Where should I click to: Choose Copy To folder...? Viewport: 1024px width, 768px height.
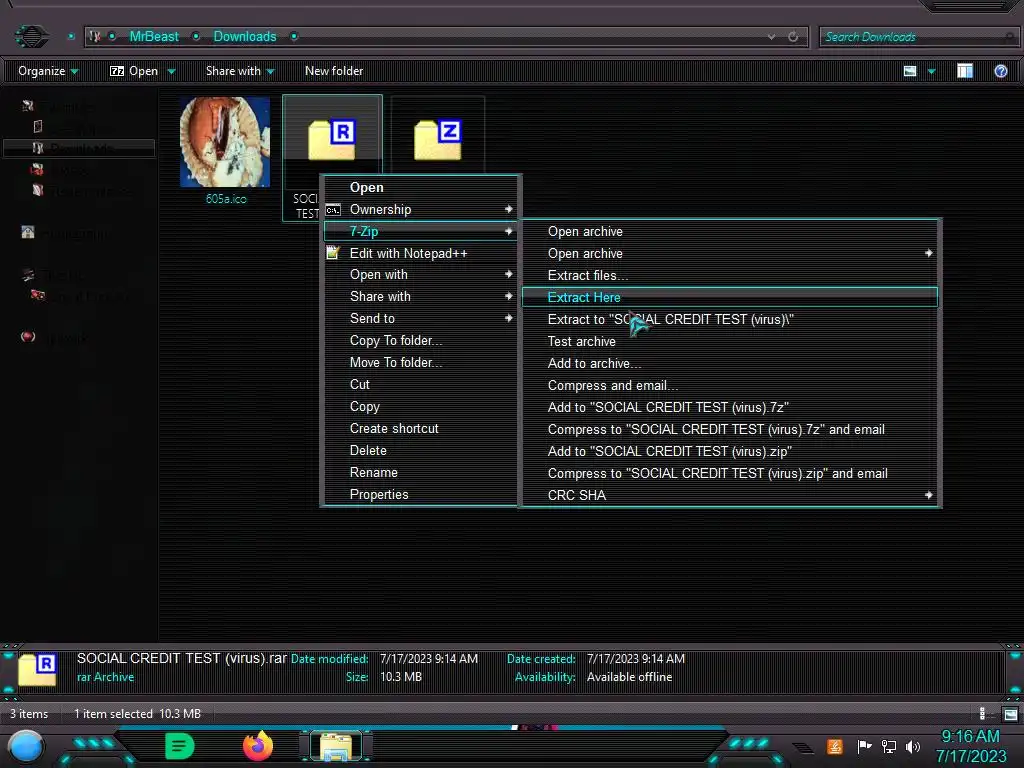point(421,341)
